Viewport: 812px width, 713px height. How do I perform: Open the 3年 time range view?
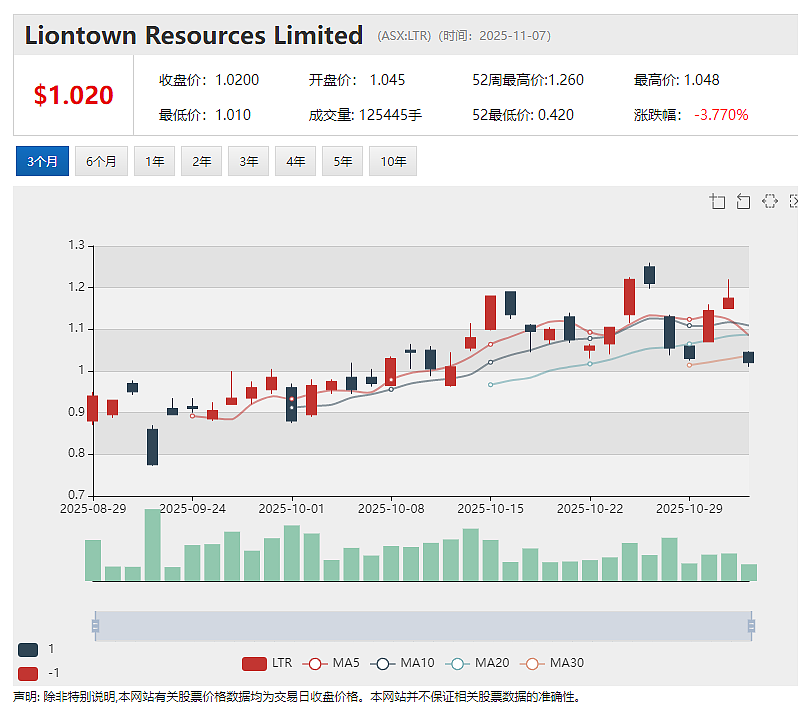[249, 161]
